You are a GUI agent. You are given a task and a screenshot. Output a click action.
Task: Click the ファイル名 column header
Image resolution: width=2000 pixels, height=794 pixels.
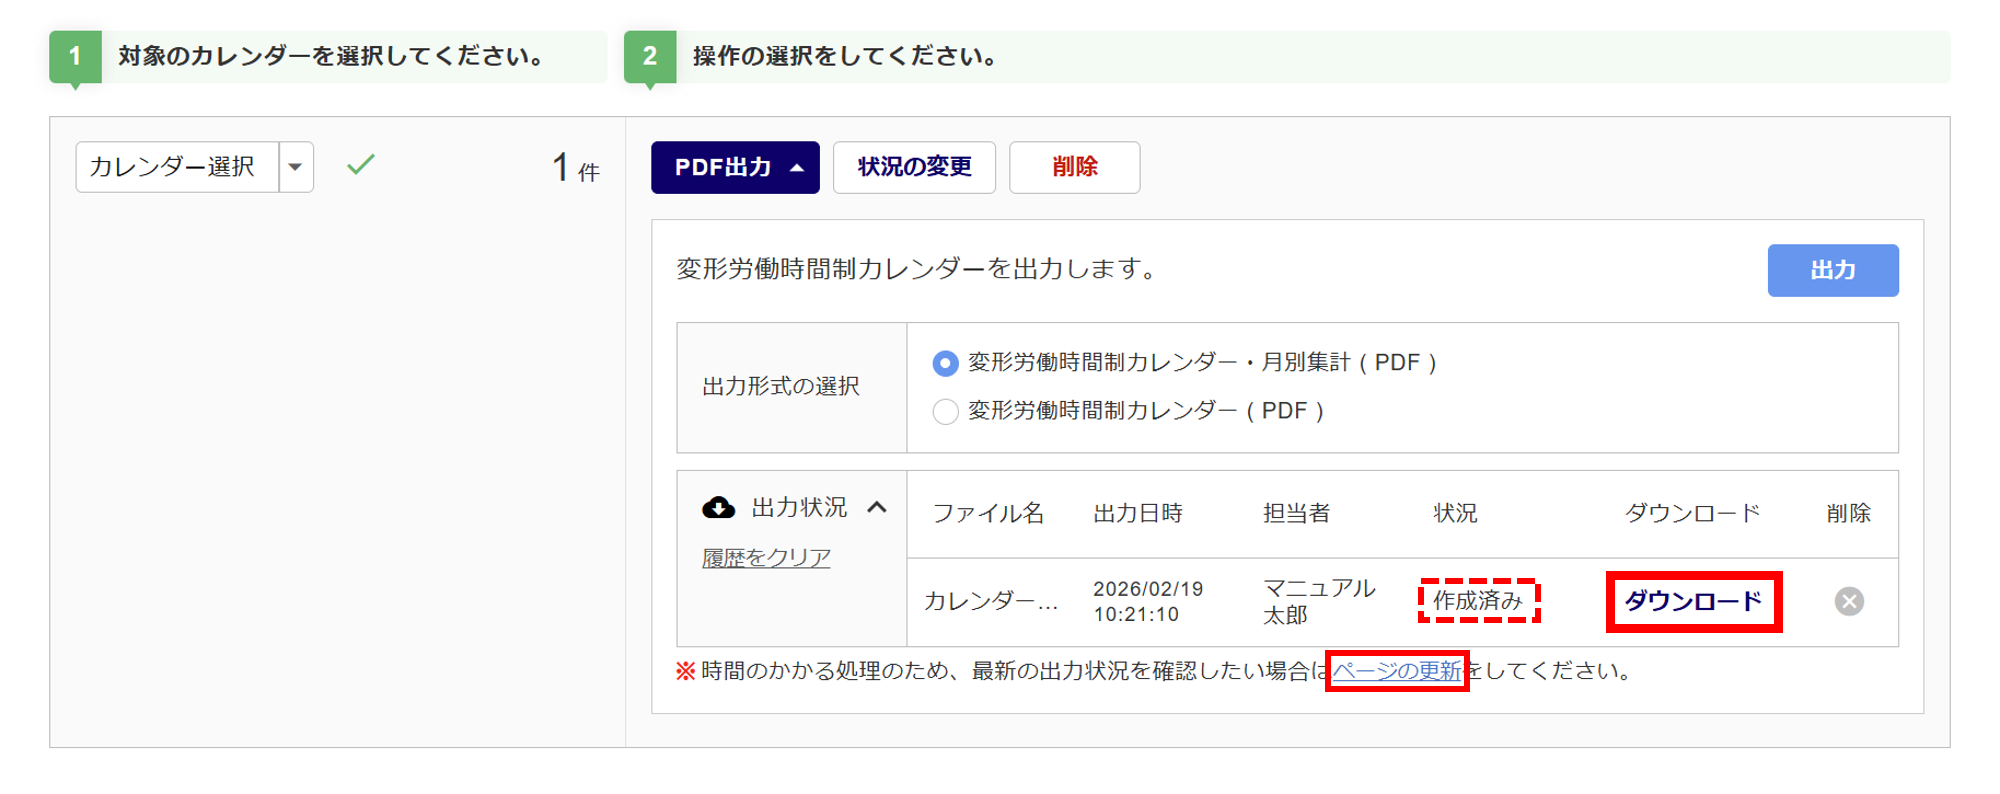(988, 513)
